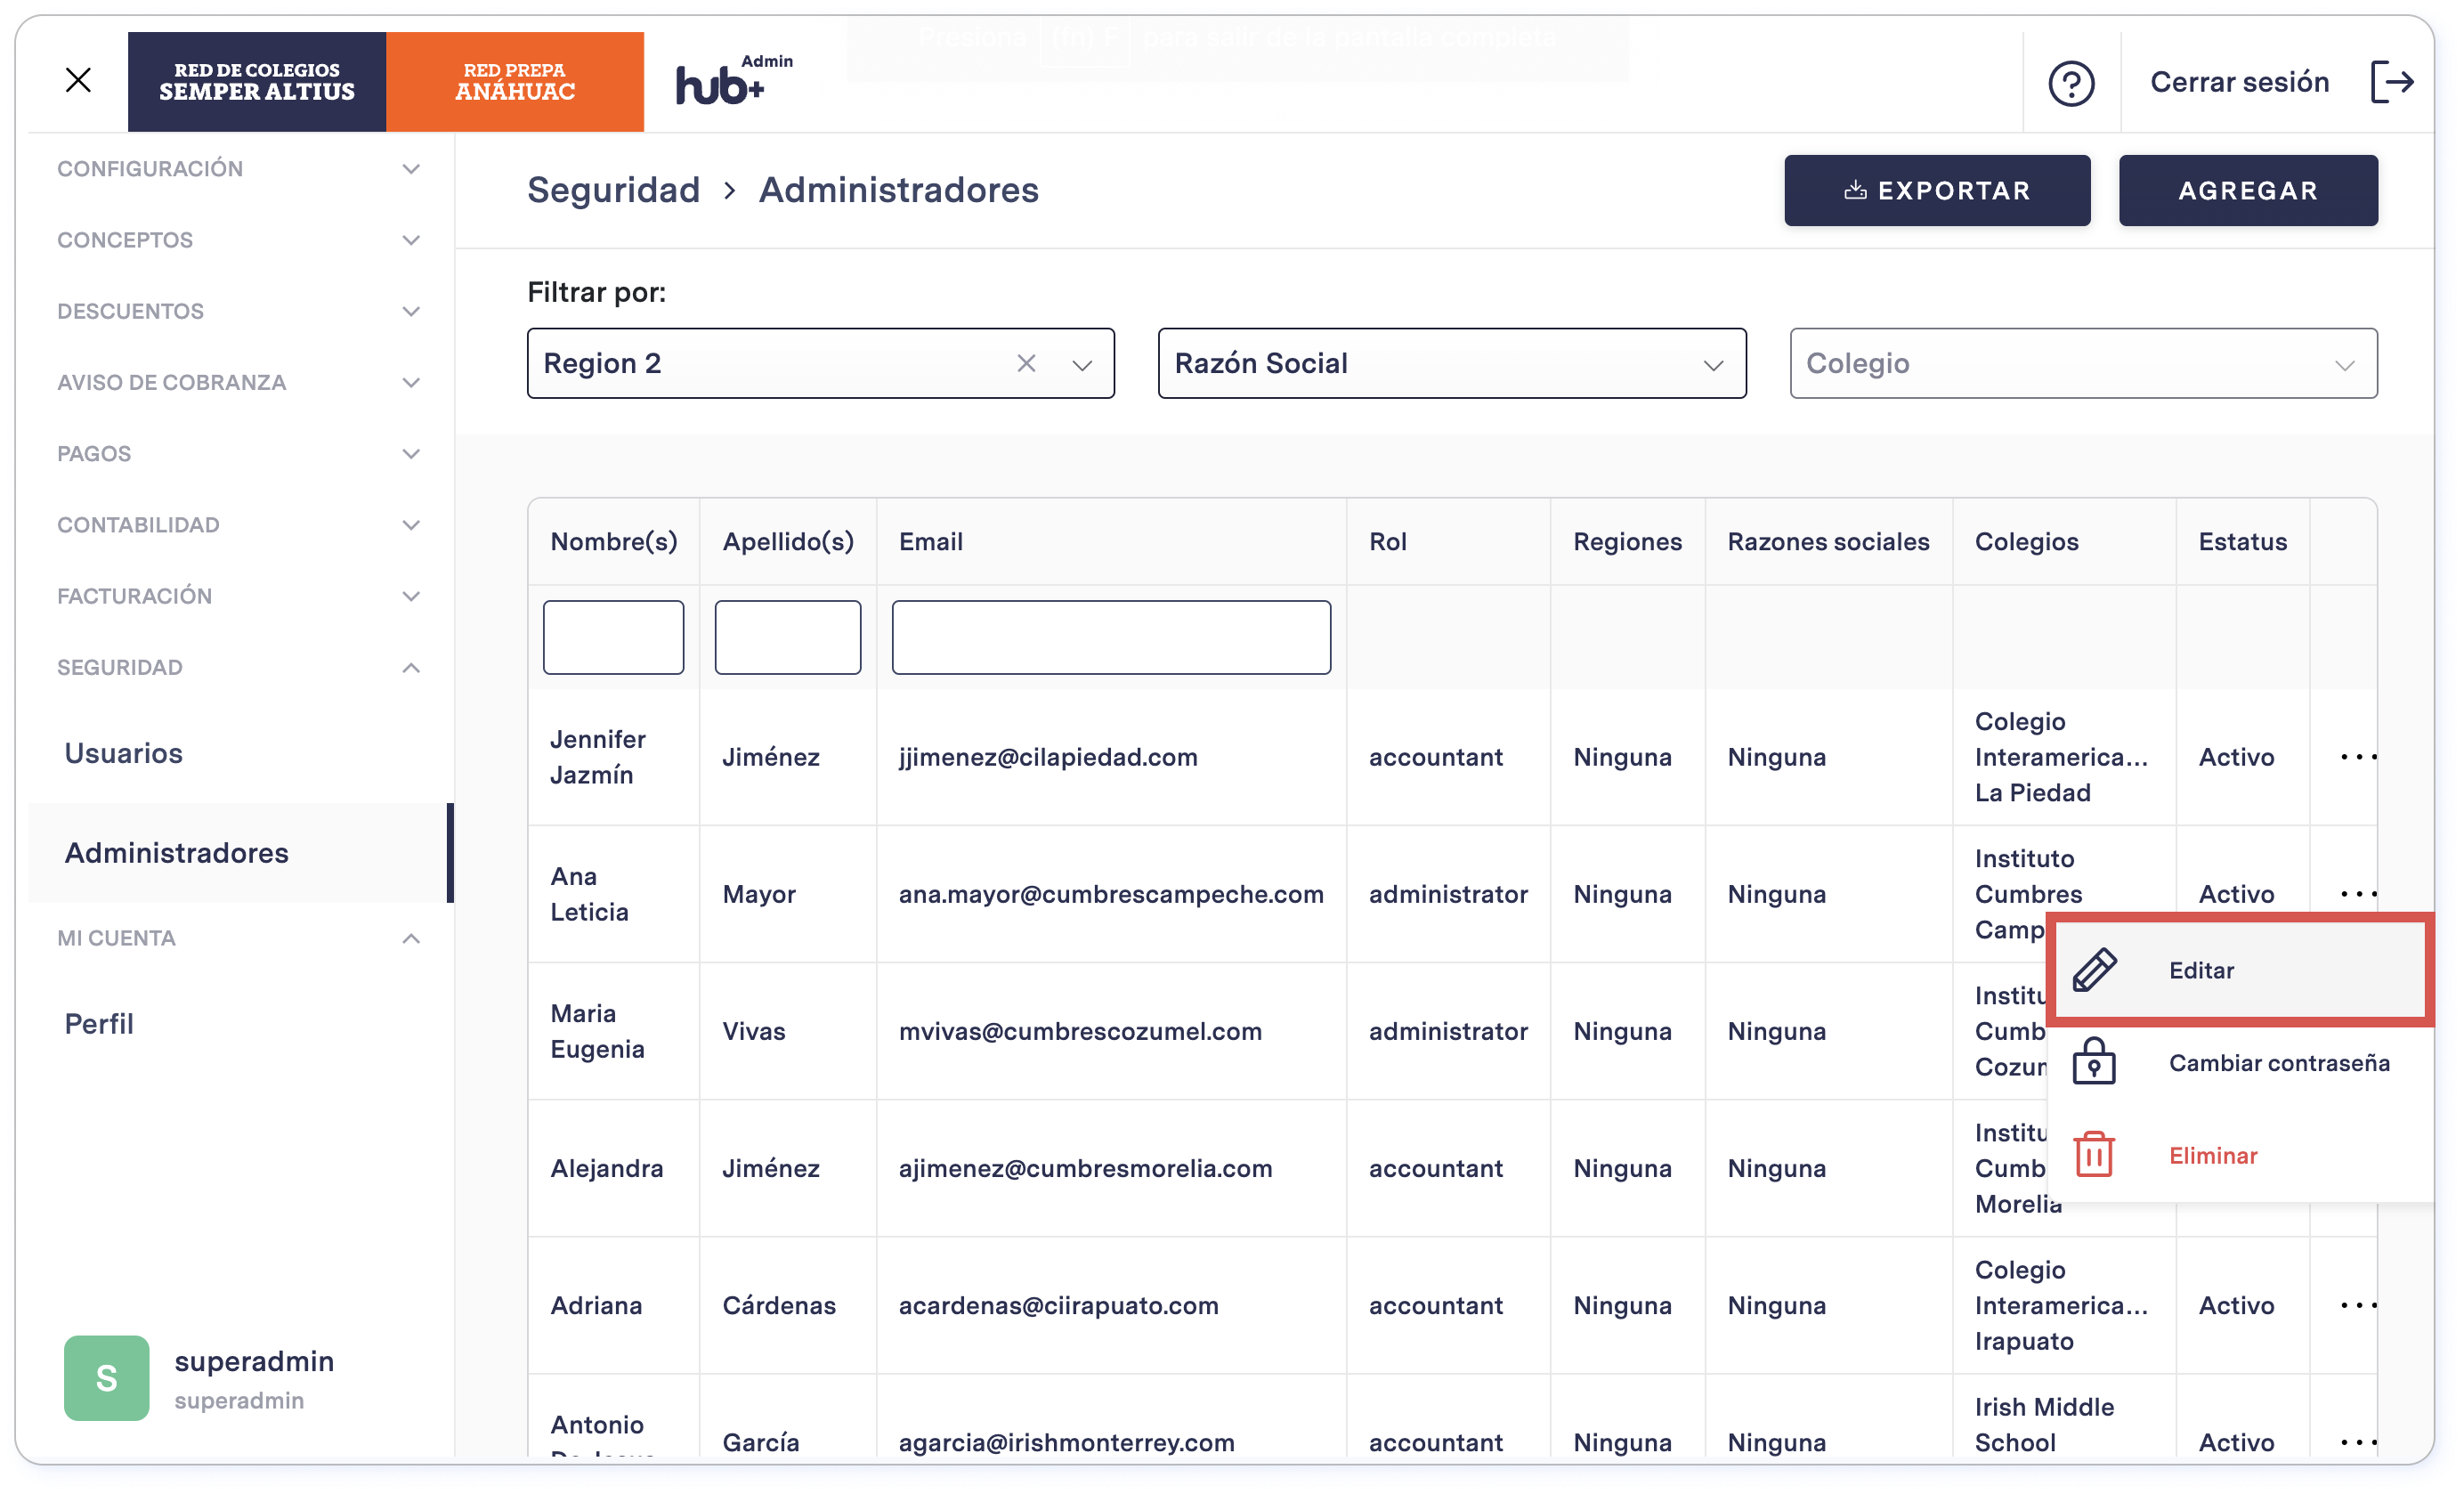Collapse the Mi Cuenta section
2464x1494 pixels.
coord(240,938)
